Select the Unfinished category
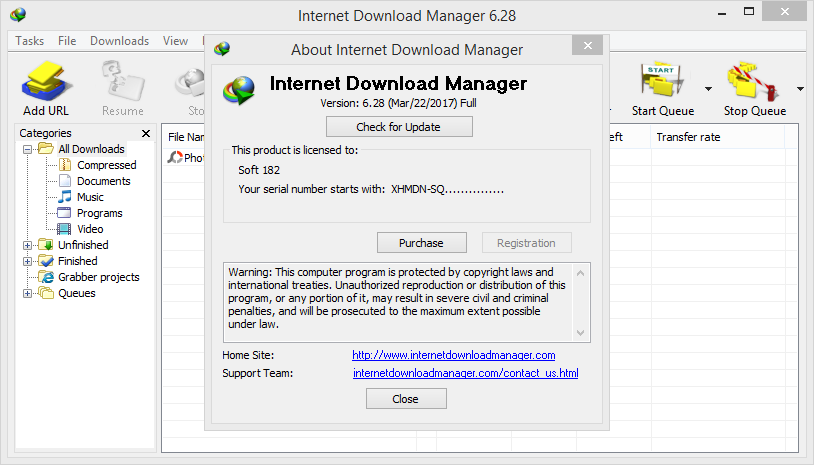The height and width of the screenshot is (465, 814). click(83, 245)
